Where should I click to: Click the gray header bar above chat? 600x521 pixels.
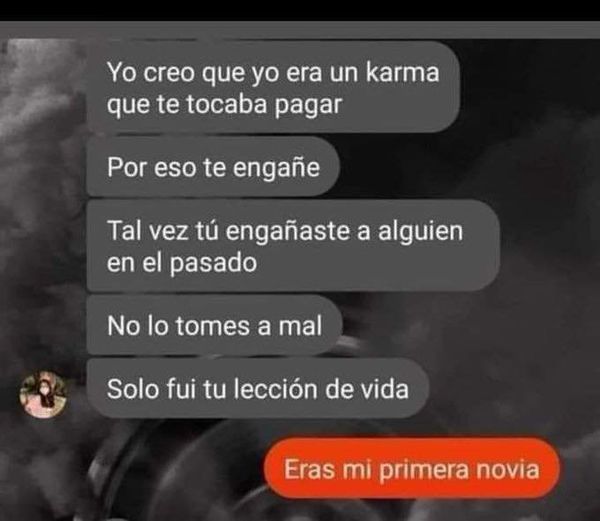coord(300,30)
